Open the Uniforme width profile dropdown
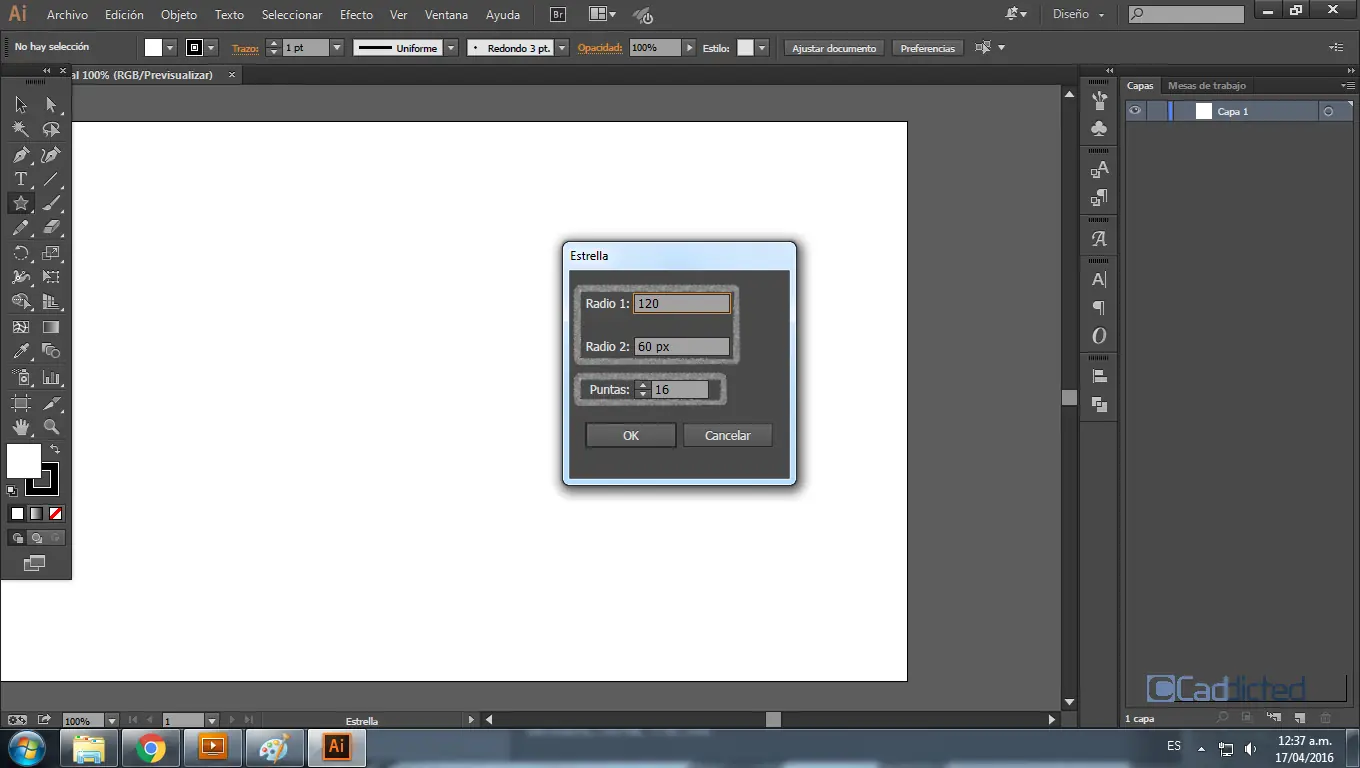Image resolution: width=1360 pixels, height=768 pixels. 451,48
